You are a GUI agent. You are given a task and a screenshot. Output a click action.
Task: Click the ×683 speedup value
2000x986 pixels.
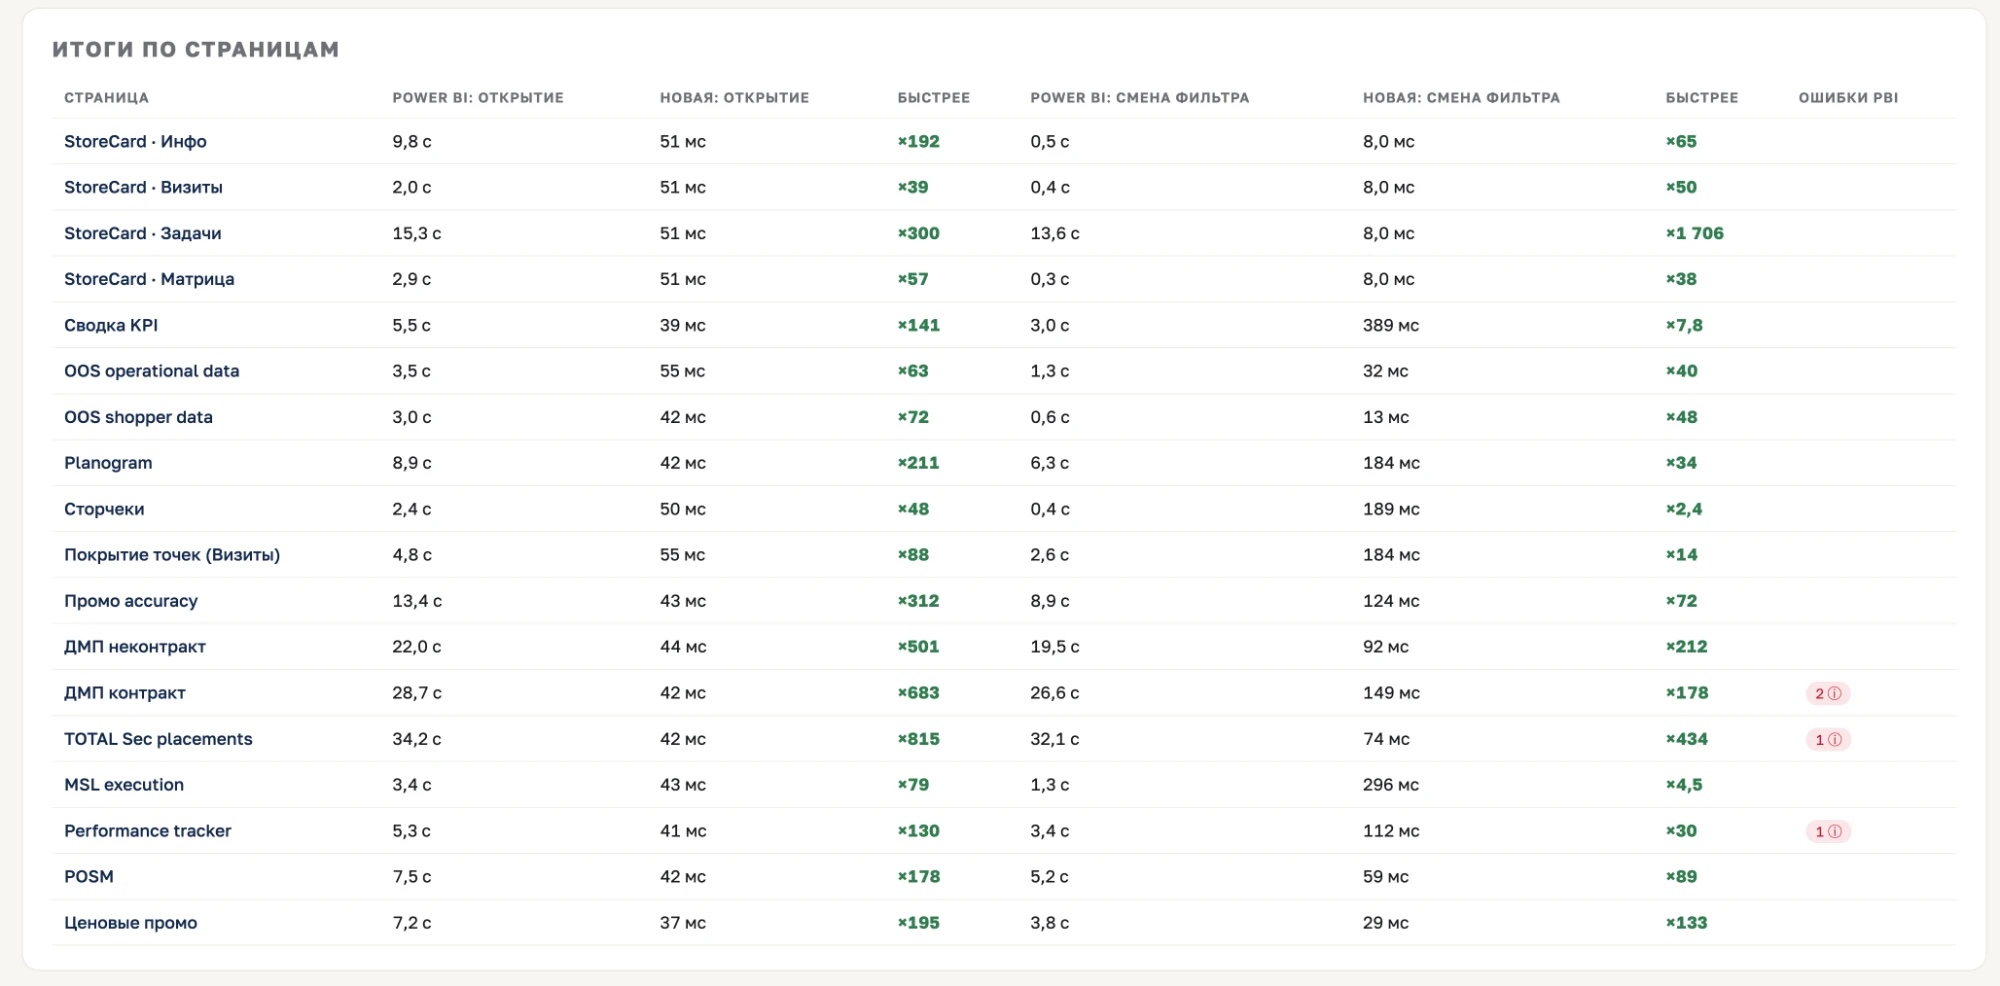[919, 693]
